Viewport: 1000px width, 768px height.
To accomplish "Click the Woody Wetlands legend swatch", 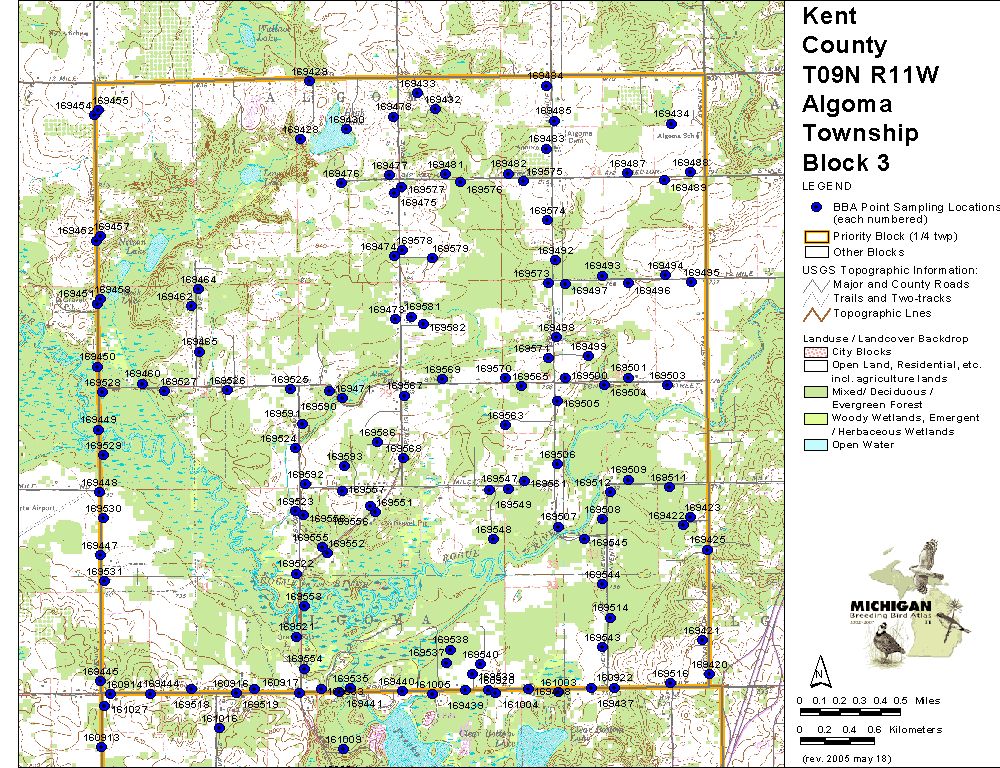I will coord(816,418).
